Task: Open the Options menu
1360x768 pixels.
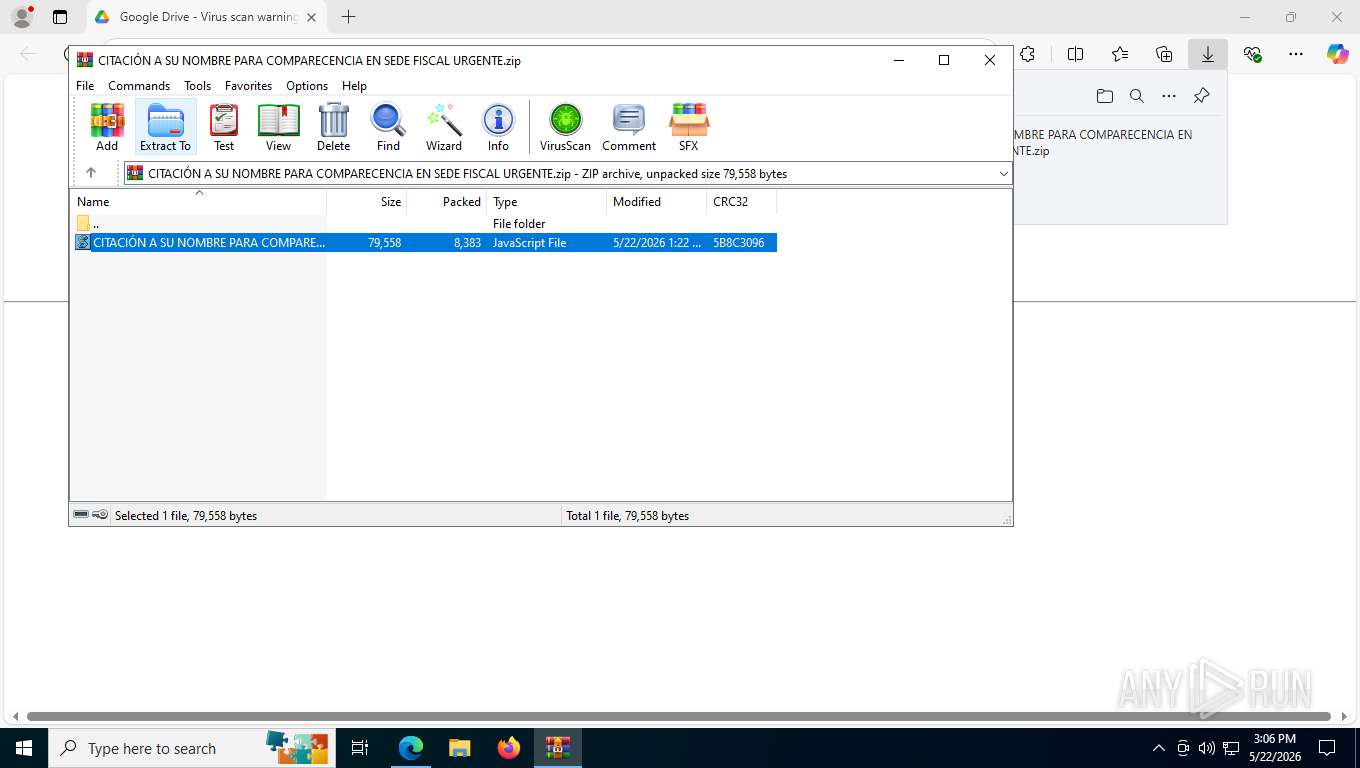Action: [x=307, y=86]
